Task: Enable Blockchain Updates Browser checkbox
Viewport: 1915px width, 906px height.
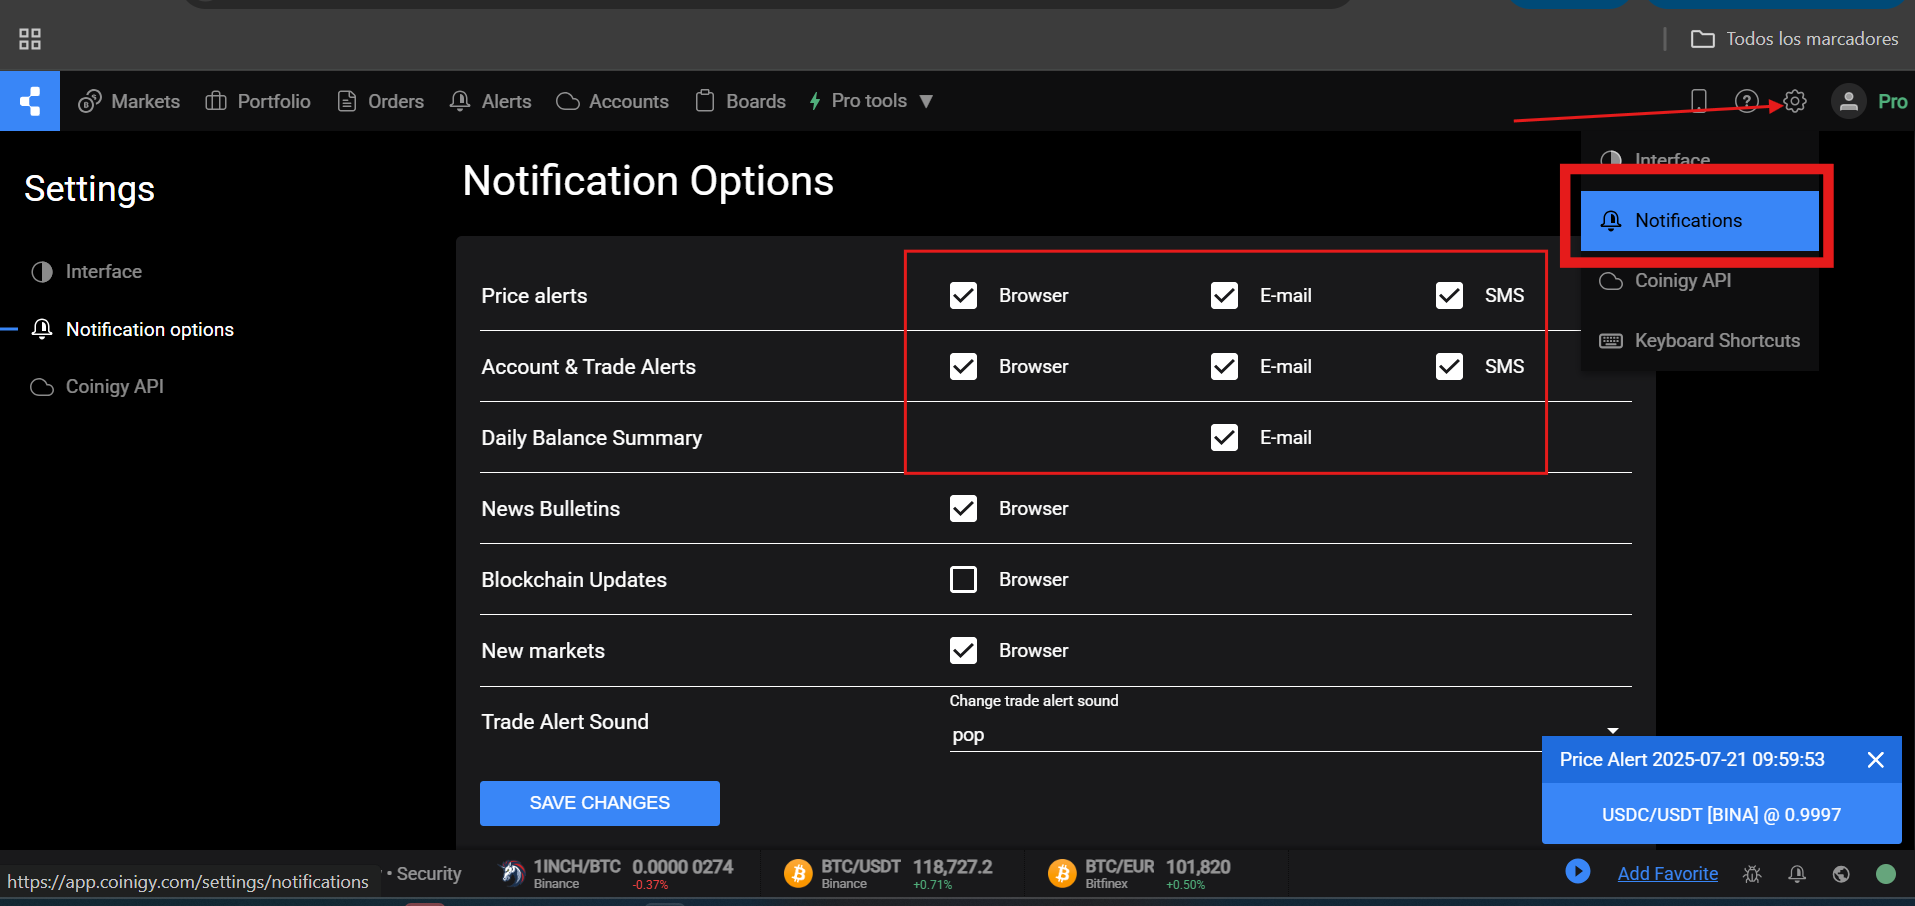Action: [x=963, y=580]
